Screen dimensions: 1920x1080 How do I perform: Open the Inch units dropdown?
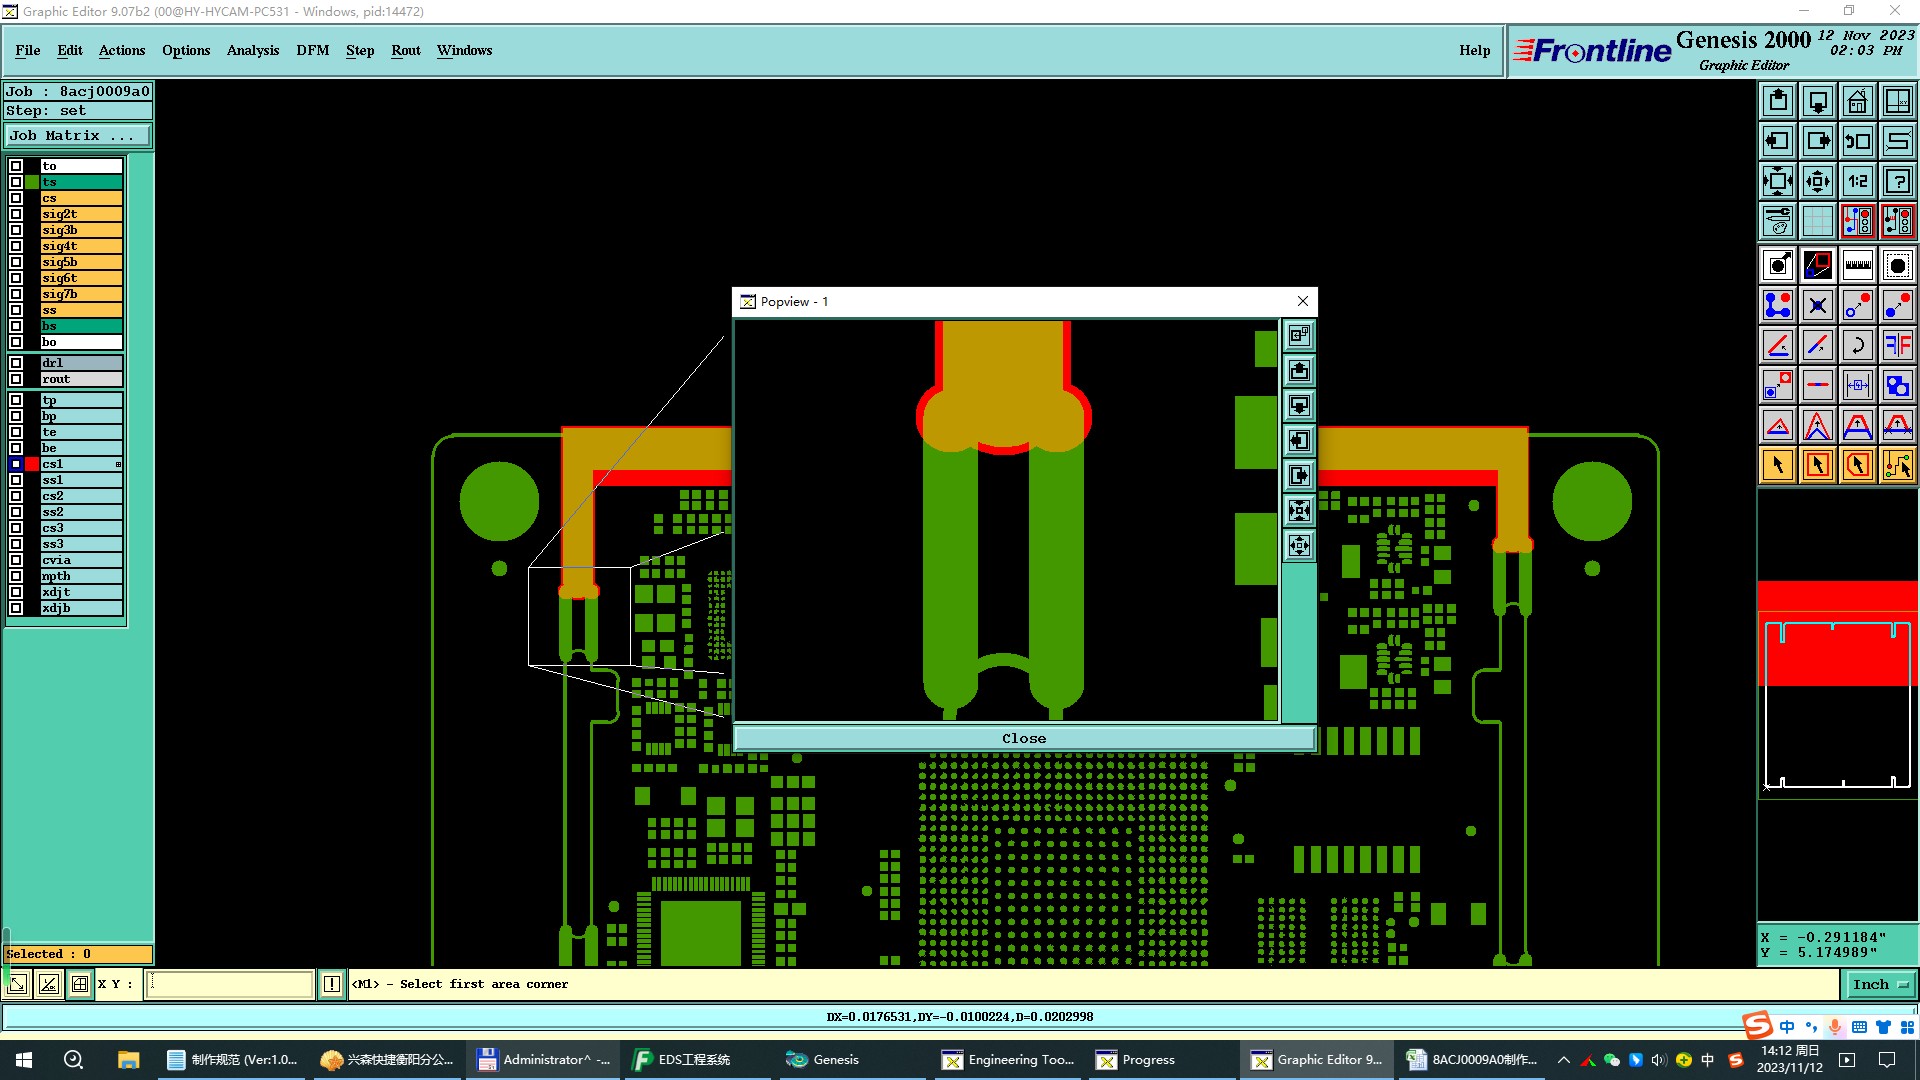[1880, 984]
